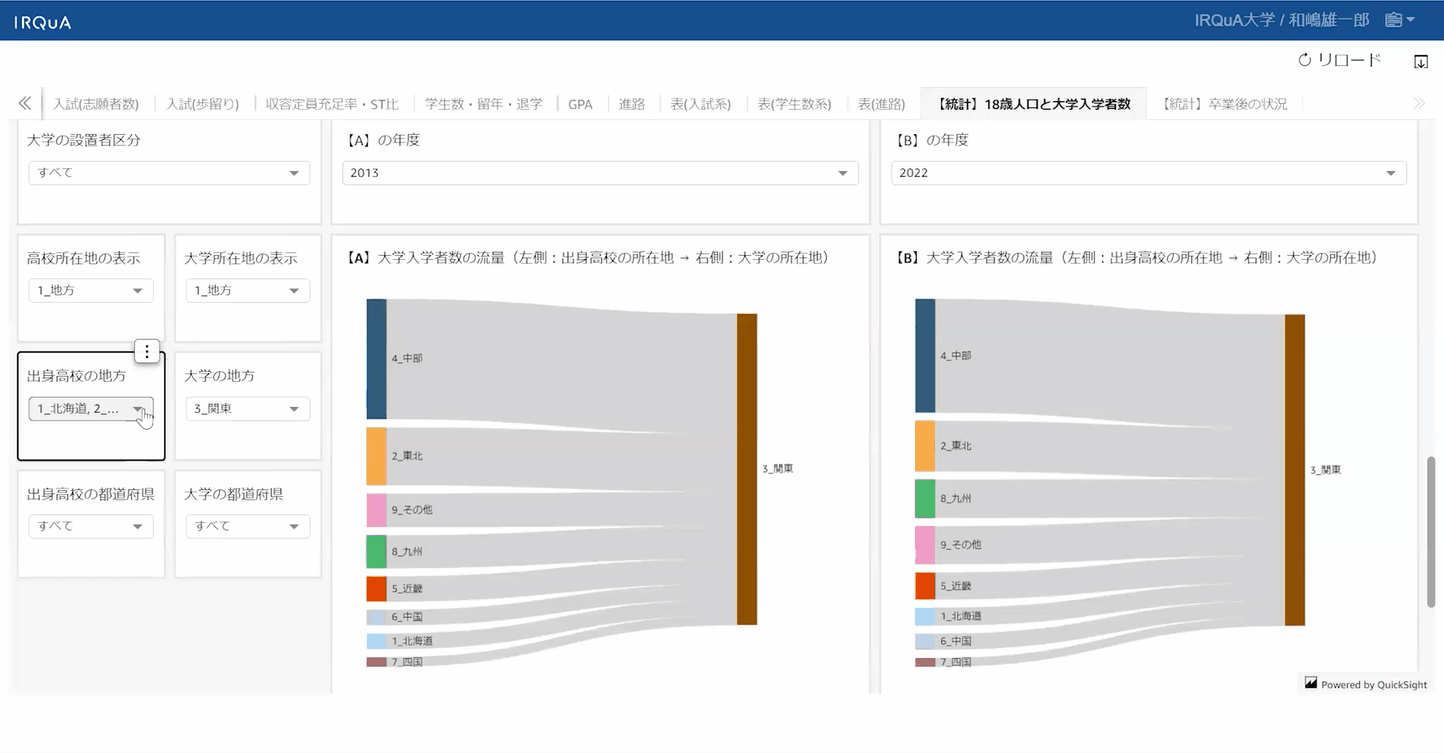Open the 大学の地方 dropdown set to 3_関東
1444x753 pixels.
(x=247, y=409)
